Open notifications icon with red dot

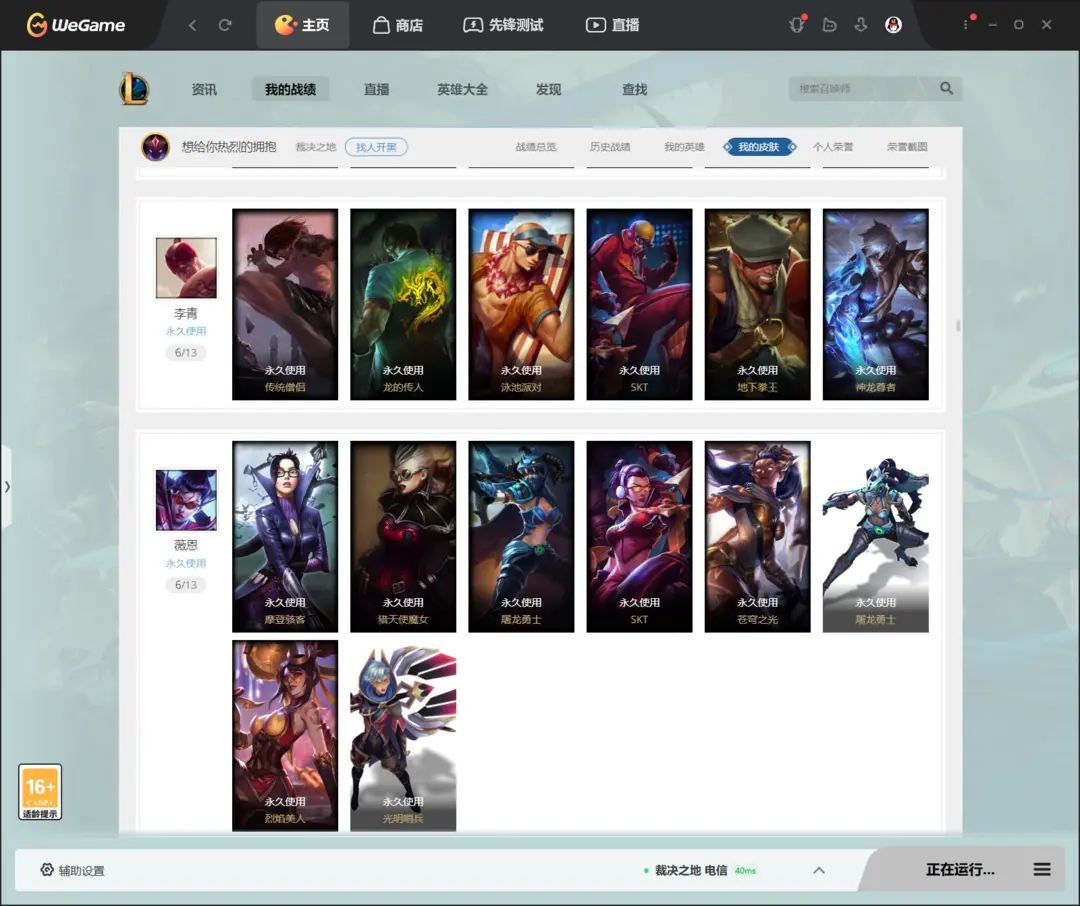click(797, 25)
